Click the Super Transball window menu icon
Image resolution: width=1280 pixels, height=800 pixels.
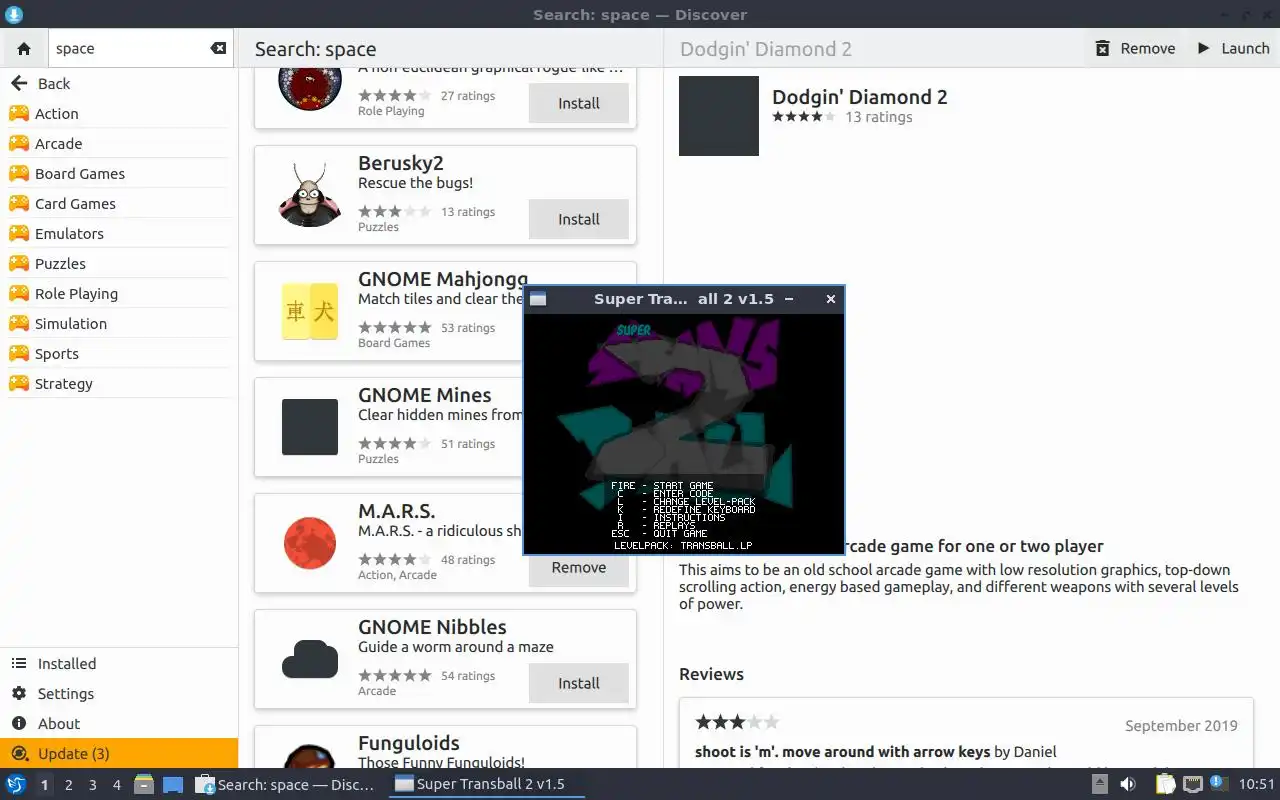coord(538,299)
